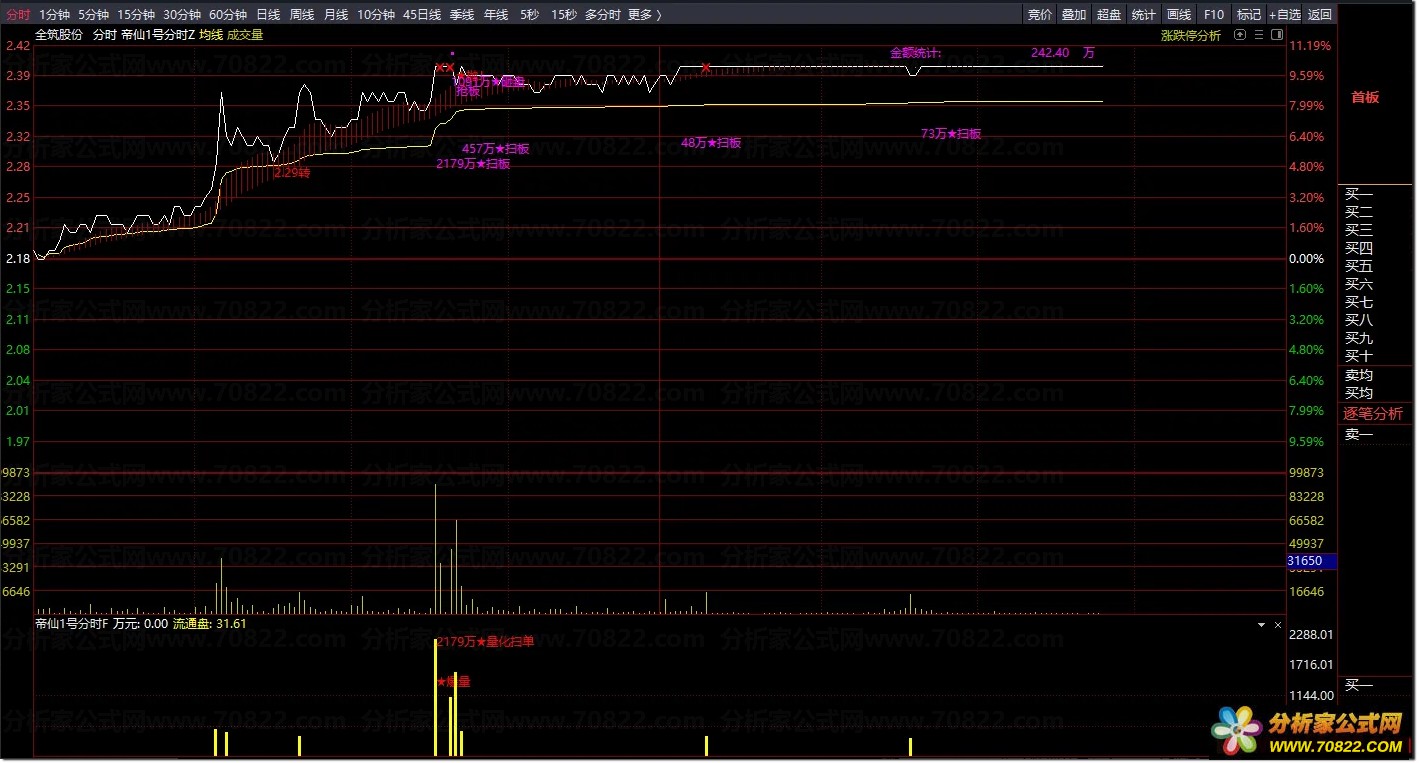Viewport: 1419px width, 763px height.
Task: Open the 涨跌停分析 link
Action: click(x=1191, y=35)
